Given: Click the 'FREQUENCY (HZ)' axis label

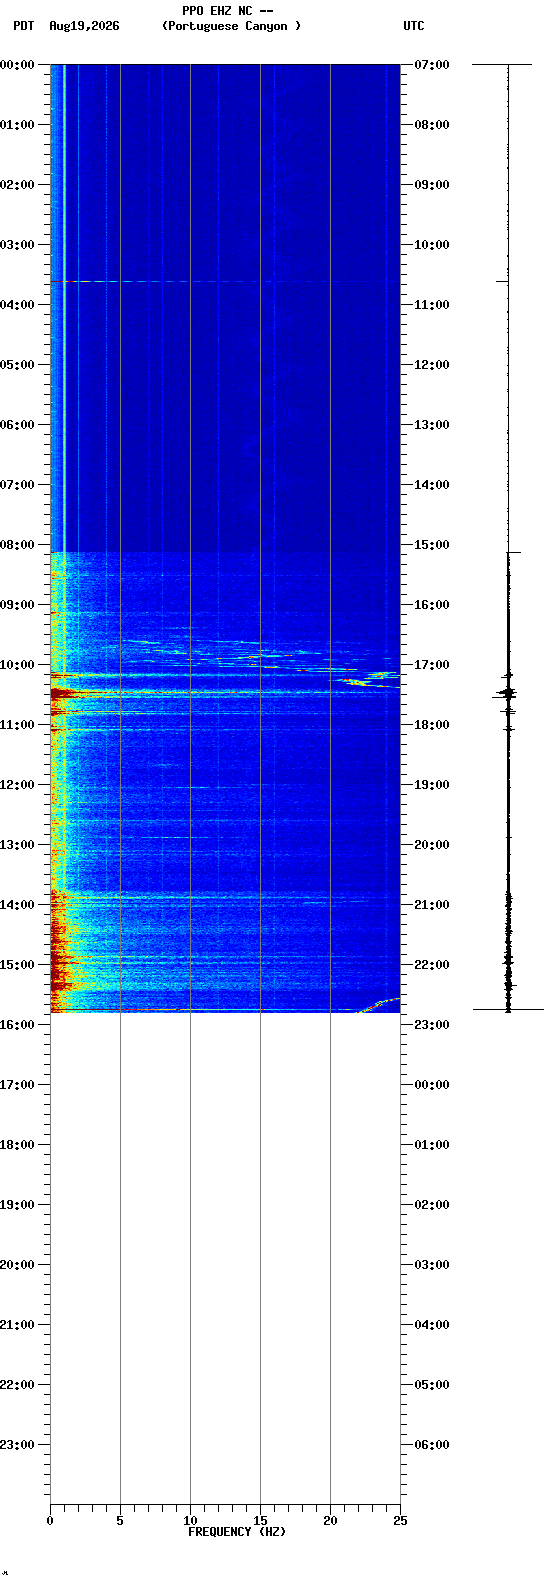Looking at the screenshot, I should pyautogui.click(x=237, y=1532).
